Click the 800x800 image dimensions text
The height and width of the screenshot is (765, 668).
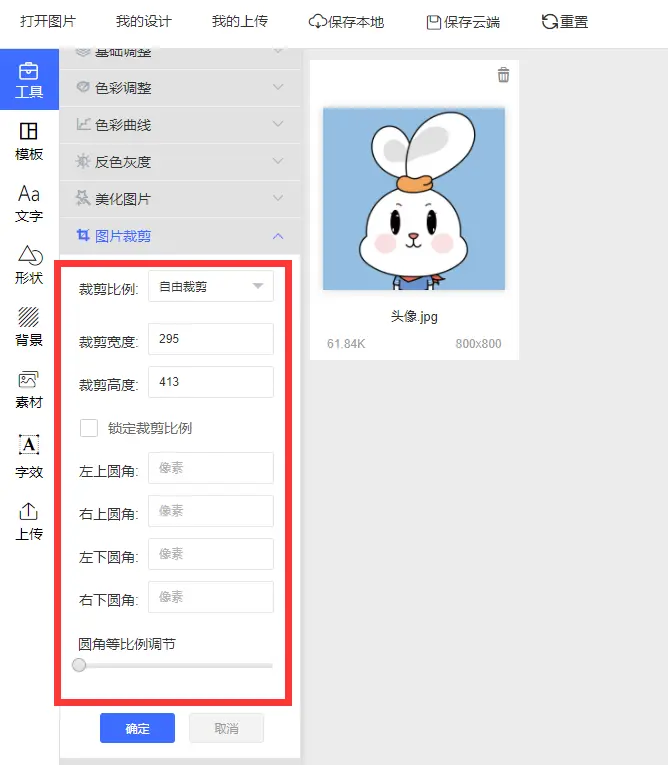[x=478, y=344]
